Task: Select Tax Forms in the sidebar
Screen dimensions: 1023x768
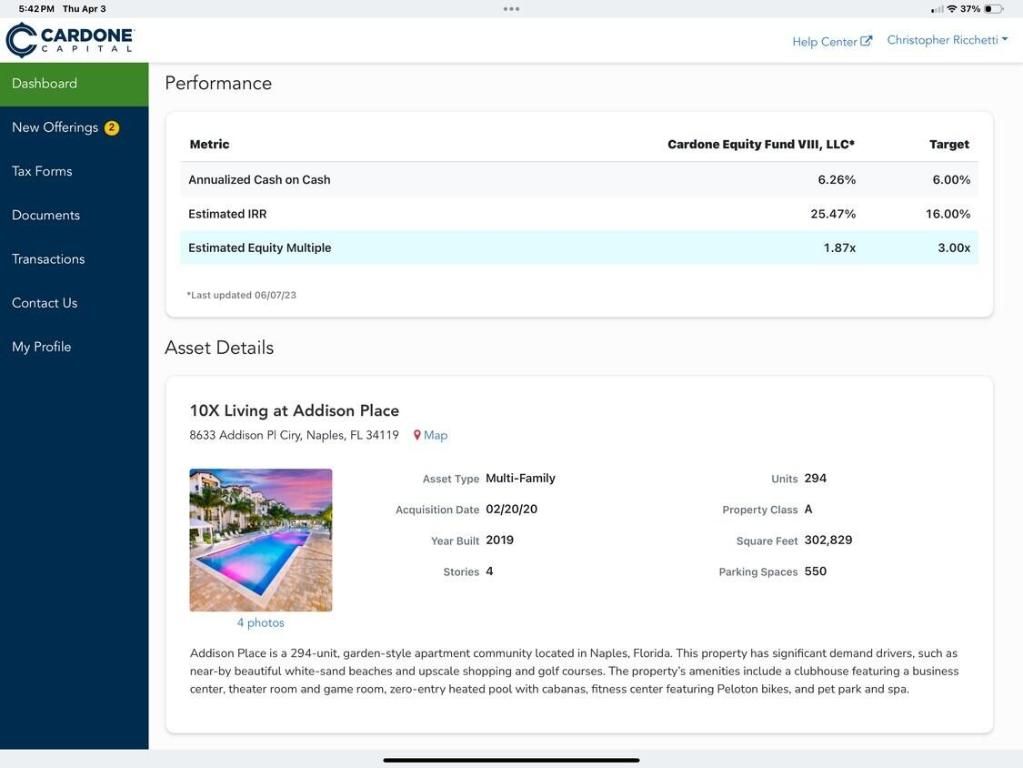Action: (42, 171)
